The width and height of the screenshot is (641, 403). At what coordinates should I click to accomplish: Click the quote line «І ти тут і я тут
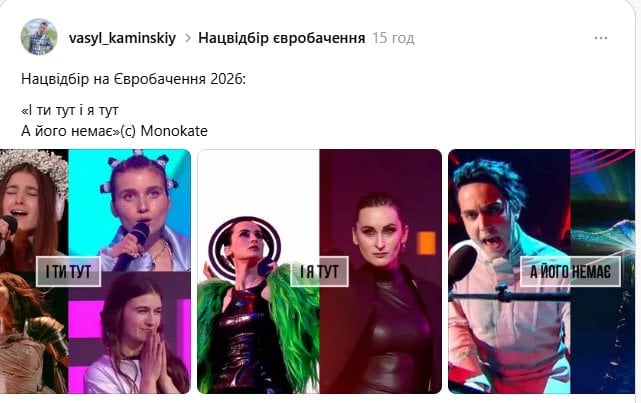pos(69,110)
